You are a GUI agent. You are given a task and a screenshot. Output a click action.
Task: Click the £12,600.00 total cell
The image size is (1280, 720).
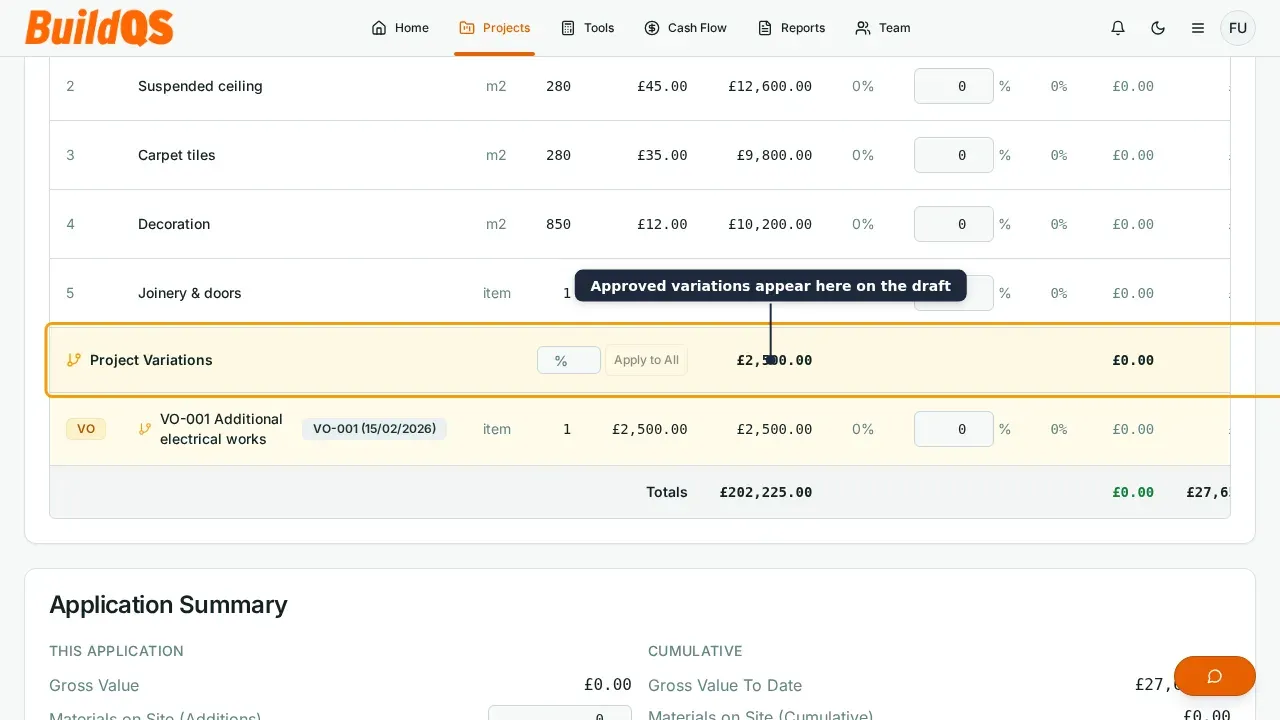point(770,86)
